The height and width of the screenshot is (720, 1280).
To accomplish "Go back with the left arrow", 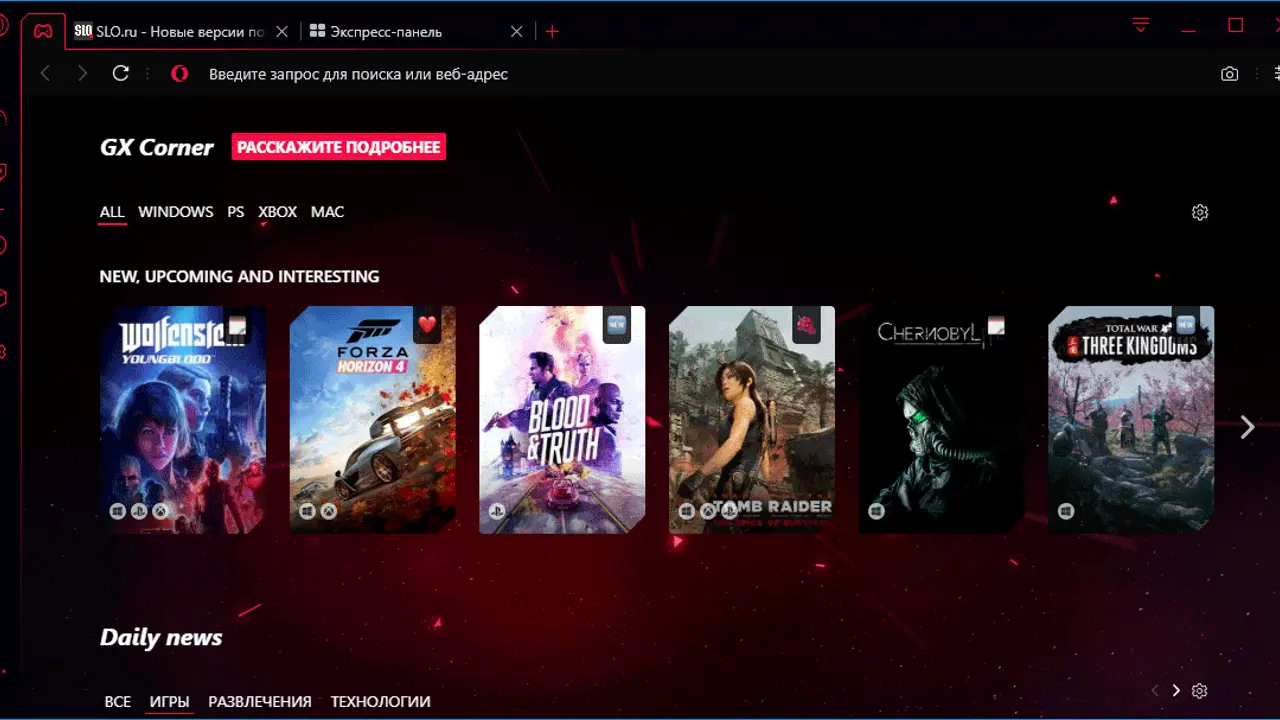I will coord(45,73).
